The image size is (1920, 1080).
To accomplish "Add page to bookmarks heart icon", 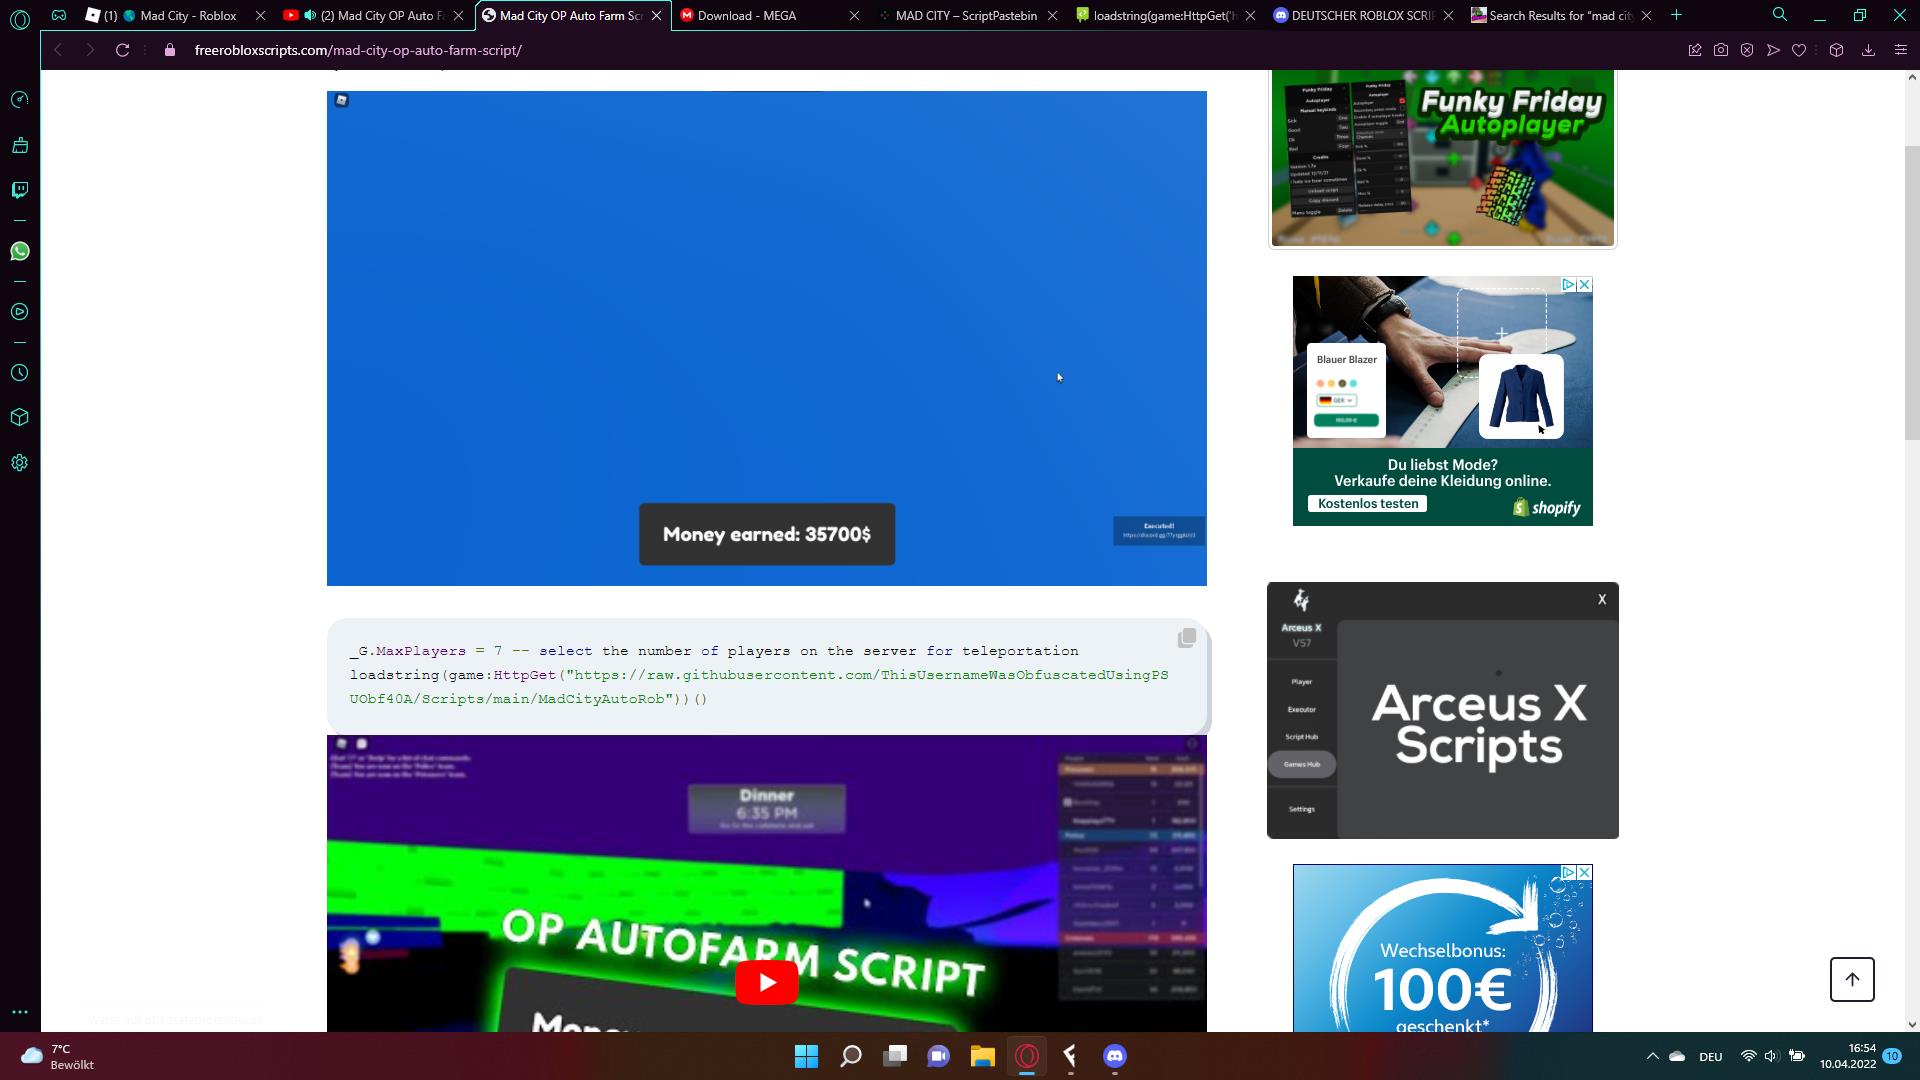I will tap(1798, 50).
